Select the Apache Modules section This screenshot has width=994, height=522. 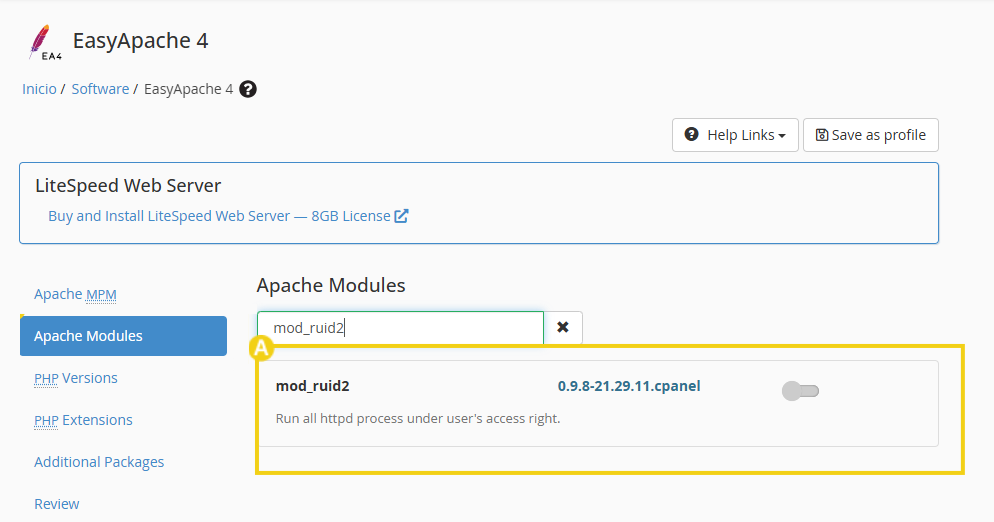tap(124, 336)
